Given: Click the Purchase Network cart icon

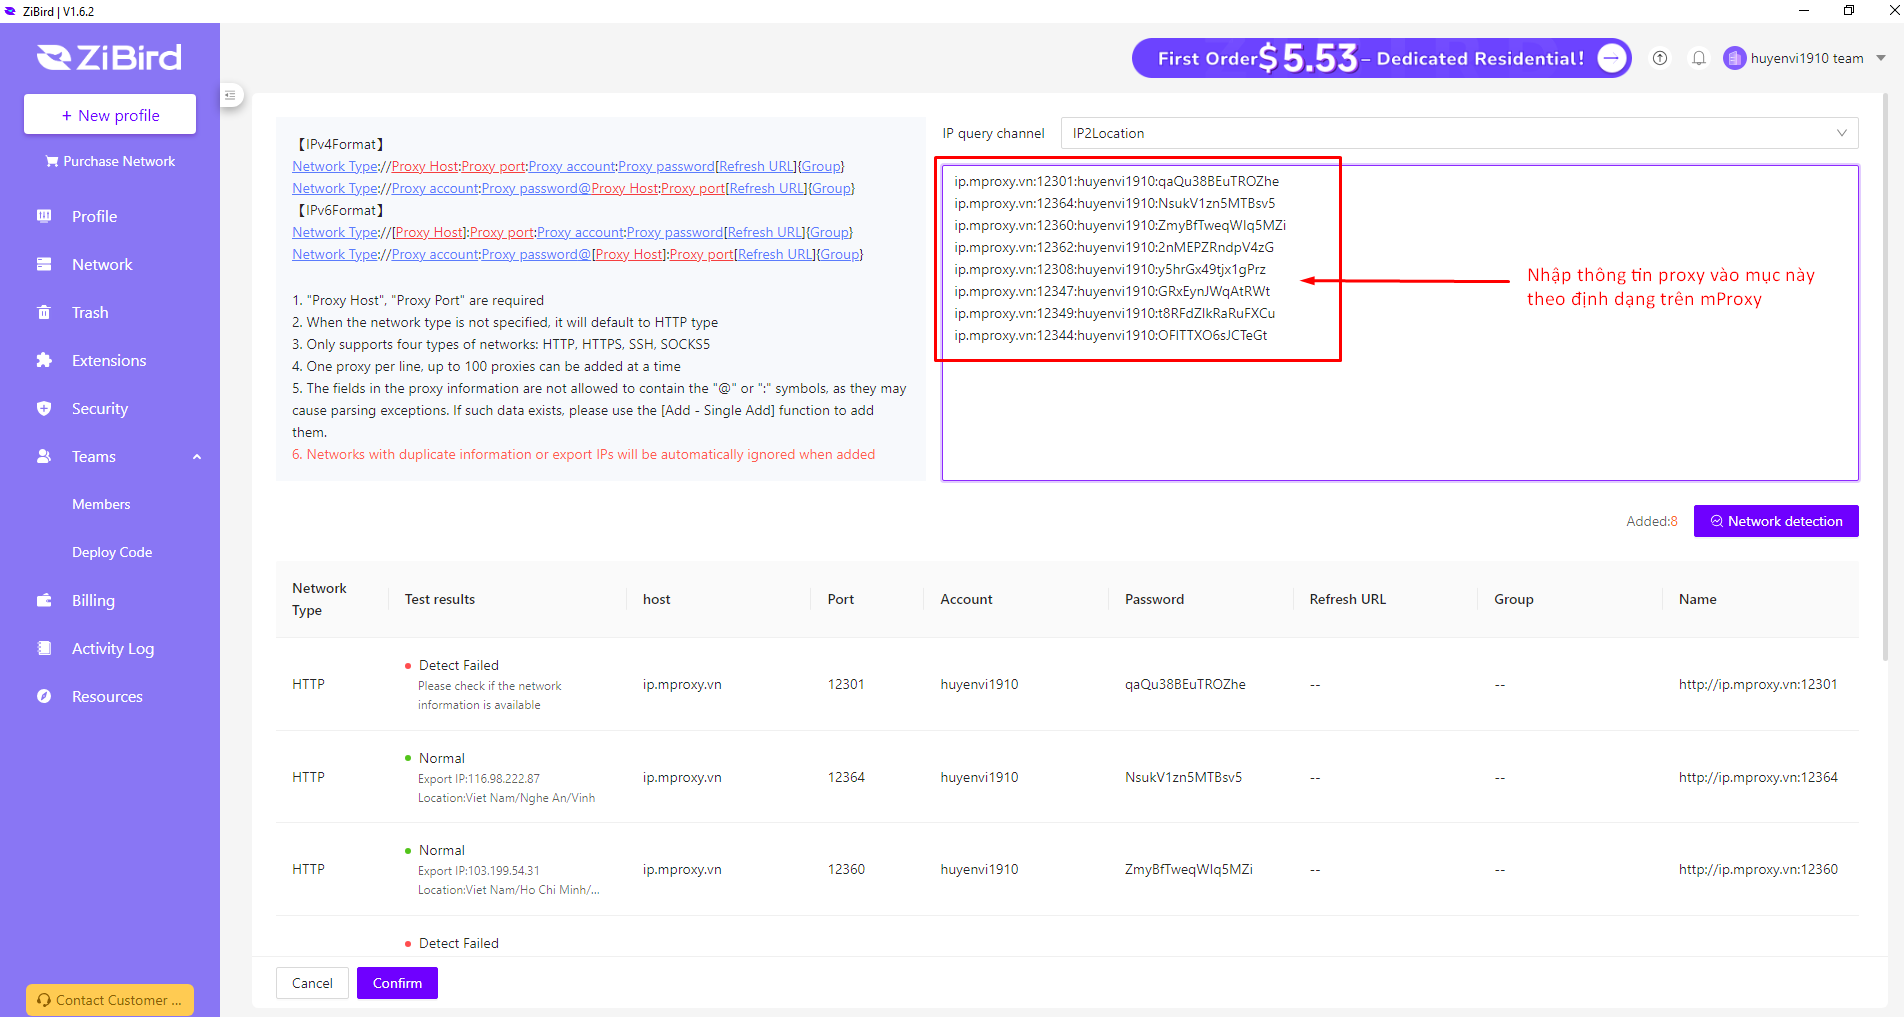Looking at the screenshot, I should point(52,161).
